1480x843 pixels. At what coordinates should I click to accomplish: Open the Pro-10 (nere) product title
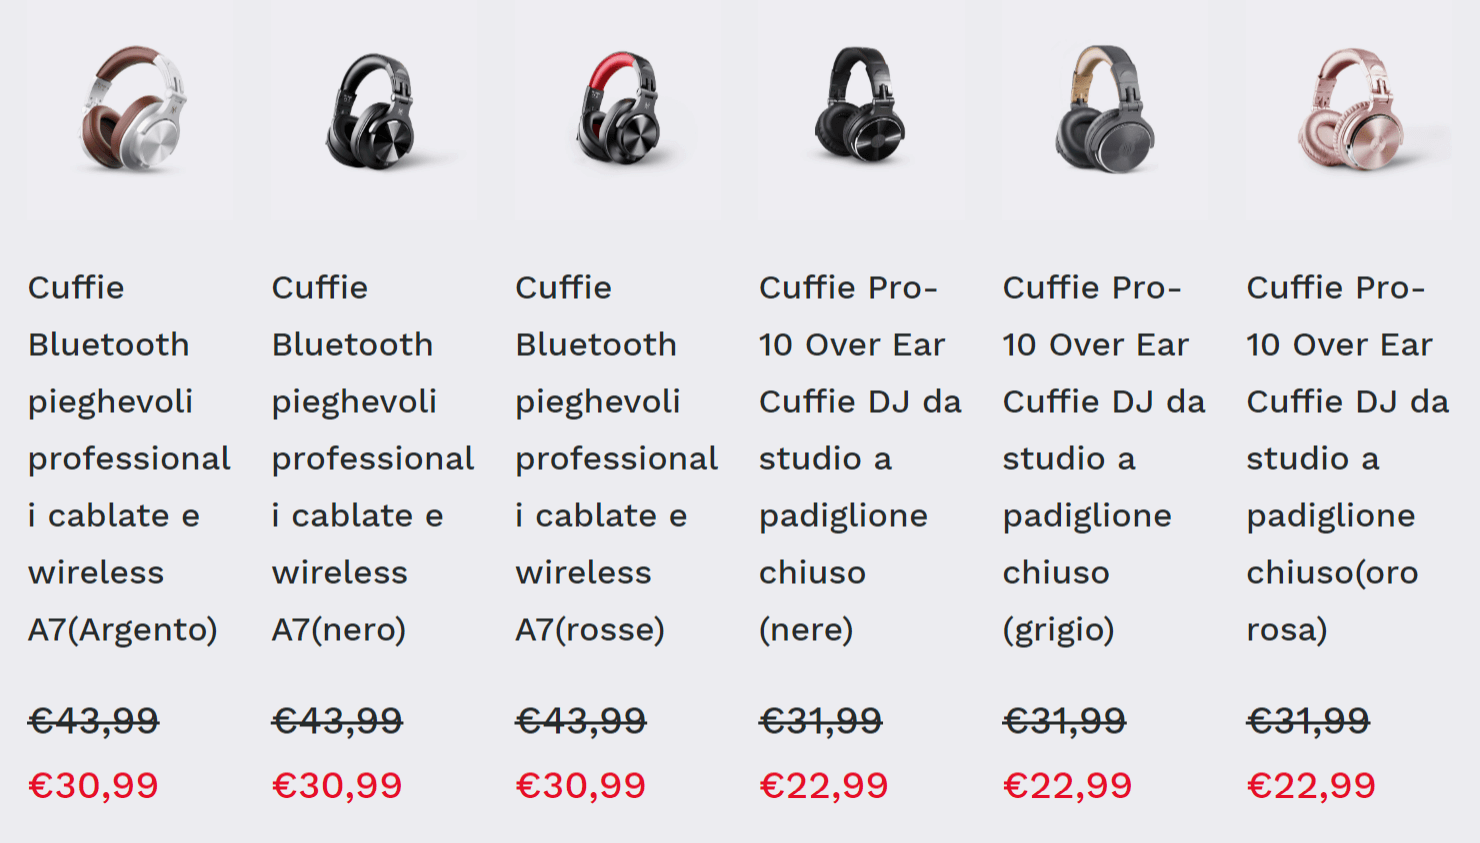[860, 459]
